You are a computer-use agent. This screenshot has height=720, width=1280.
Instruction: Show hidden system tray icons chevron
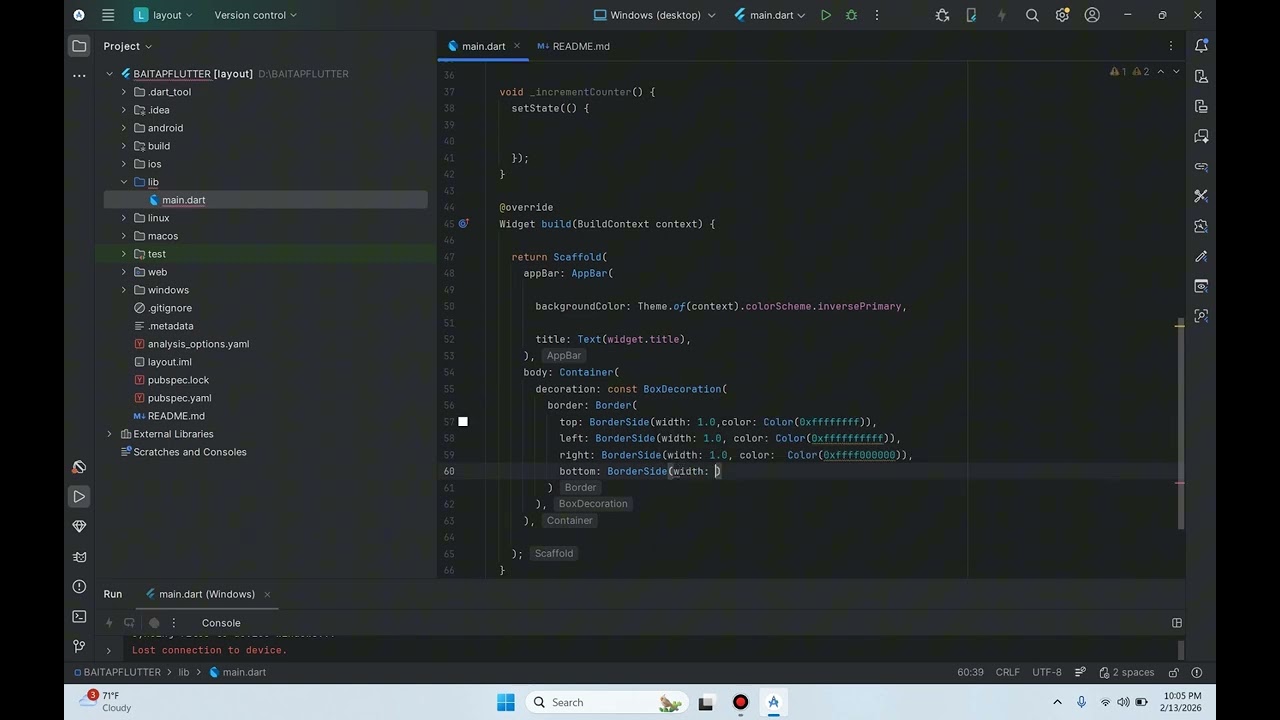1057,702
